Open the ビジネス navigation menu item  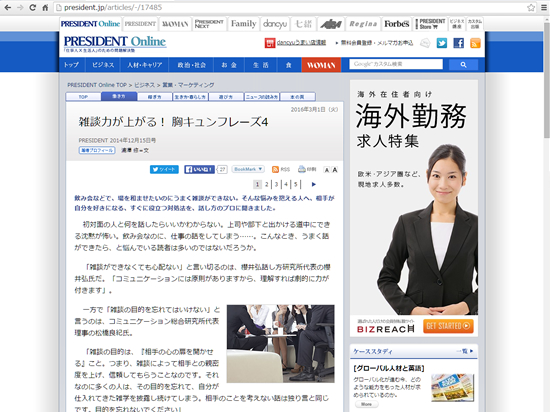click(x=103, y=65)
